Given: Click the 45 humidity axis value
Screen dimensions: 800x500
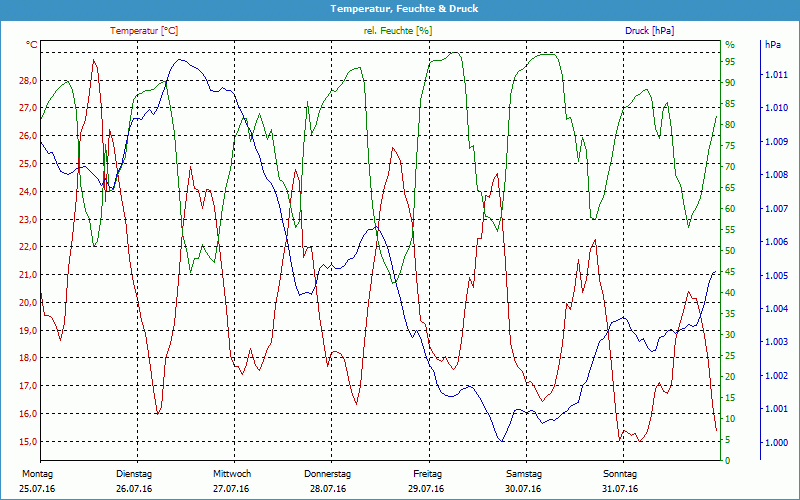Looking at the screenshot, I should click(x=730, y=271).
